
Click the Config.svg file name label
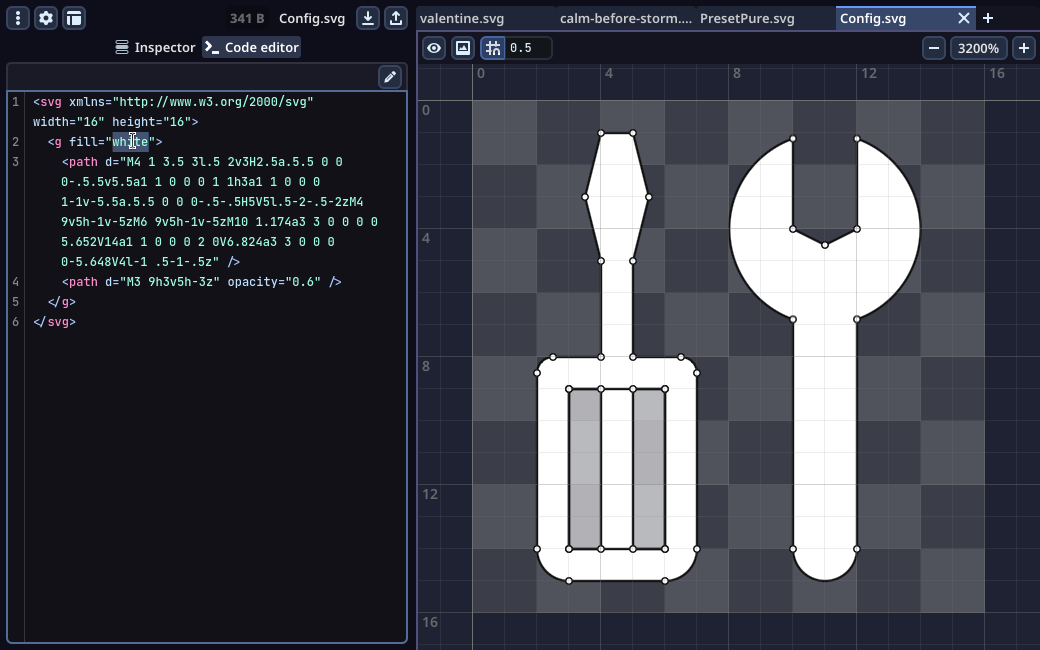click(x=312, y=19)
